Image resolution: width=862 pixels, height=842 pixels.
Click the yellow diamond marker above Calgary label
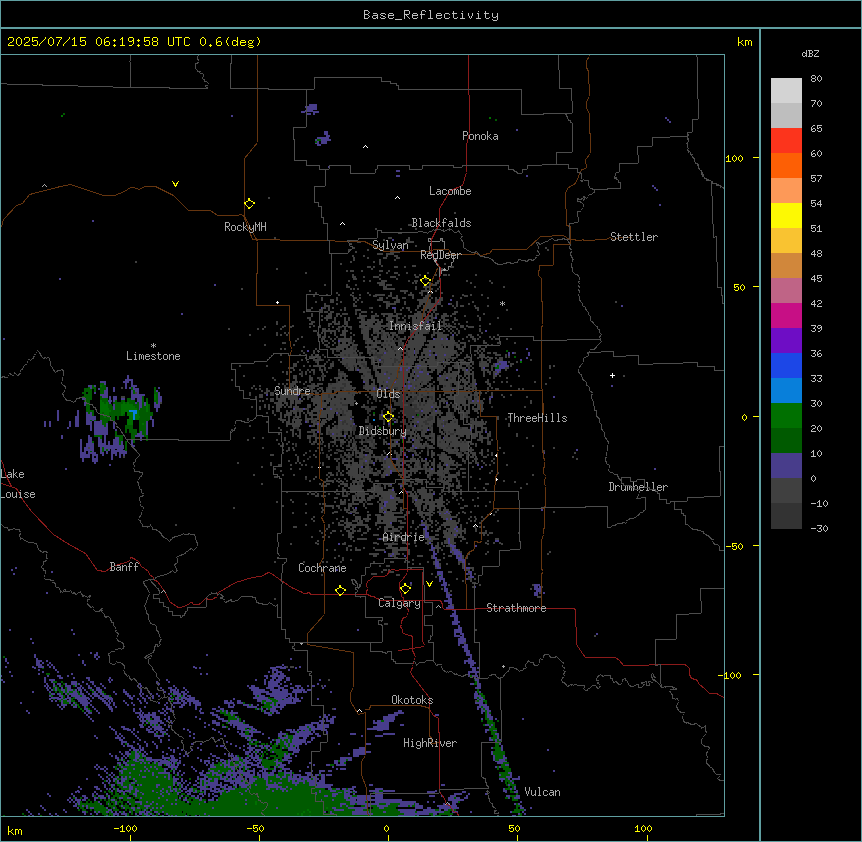click(405, 589)
